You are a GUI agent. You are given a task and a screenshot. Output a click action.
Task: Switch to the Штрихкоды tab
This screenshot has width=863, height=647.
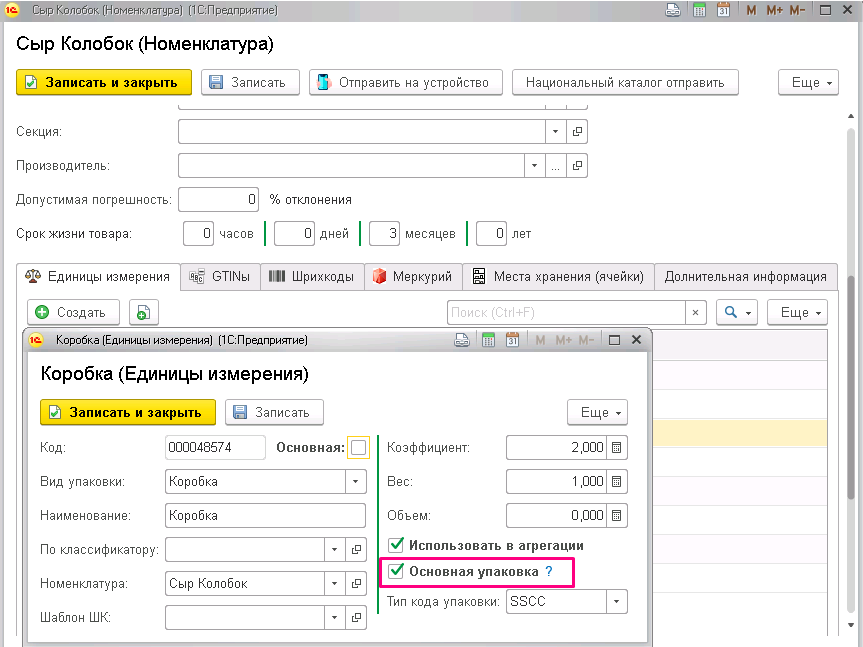click(312, 276)
